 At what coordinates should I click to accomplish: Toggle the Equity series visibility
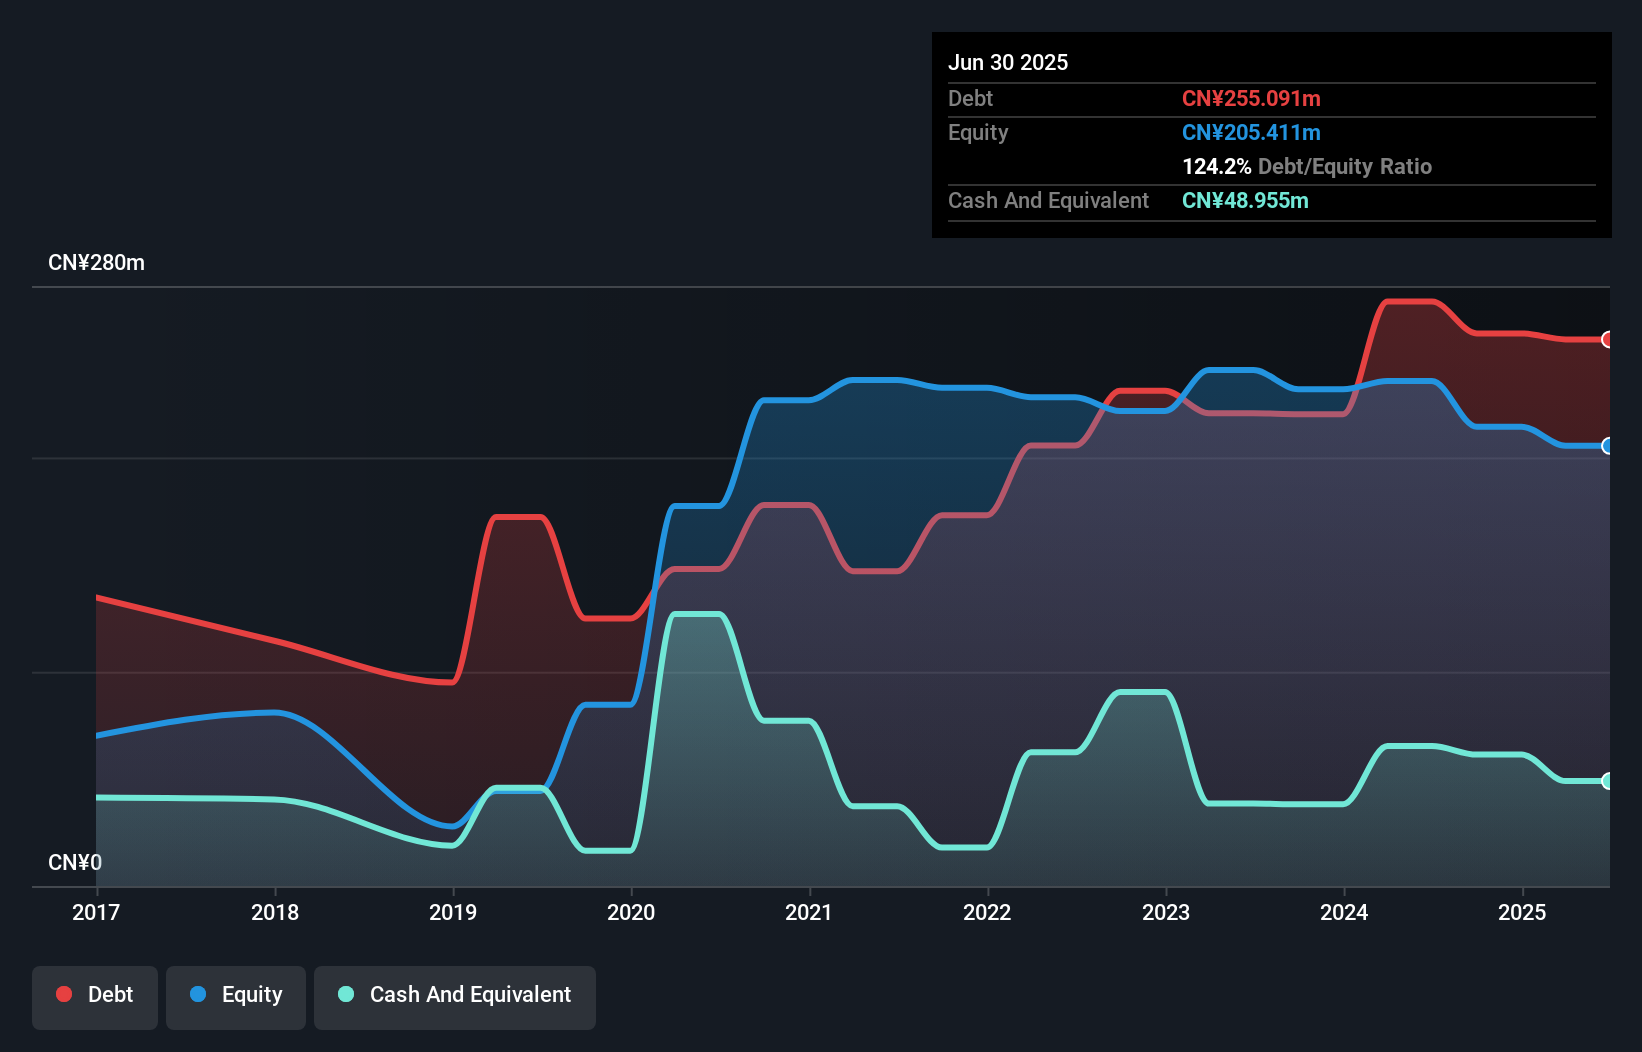[235, 994]
